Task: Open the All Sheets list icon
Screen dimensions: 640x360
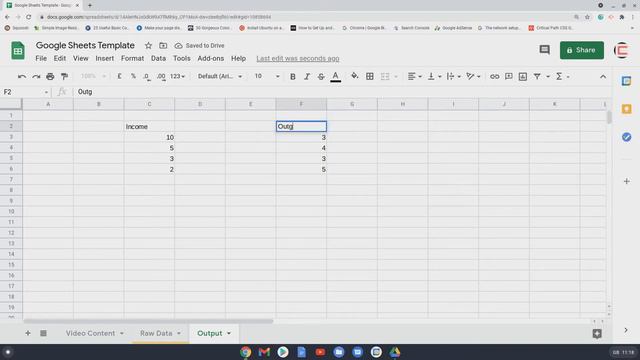Action: coord(43,333)
